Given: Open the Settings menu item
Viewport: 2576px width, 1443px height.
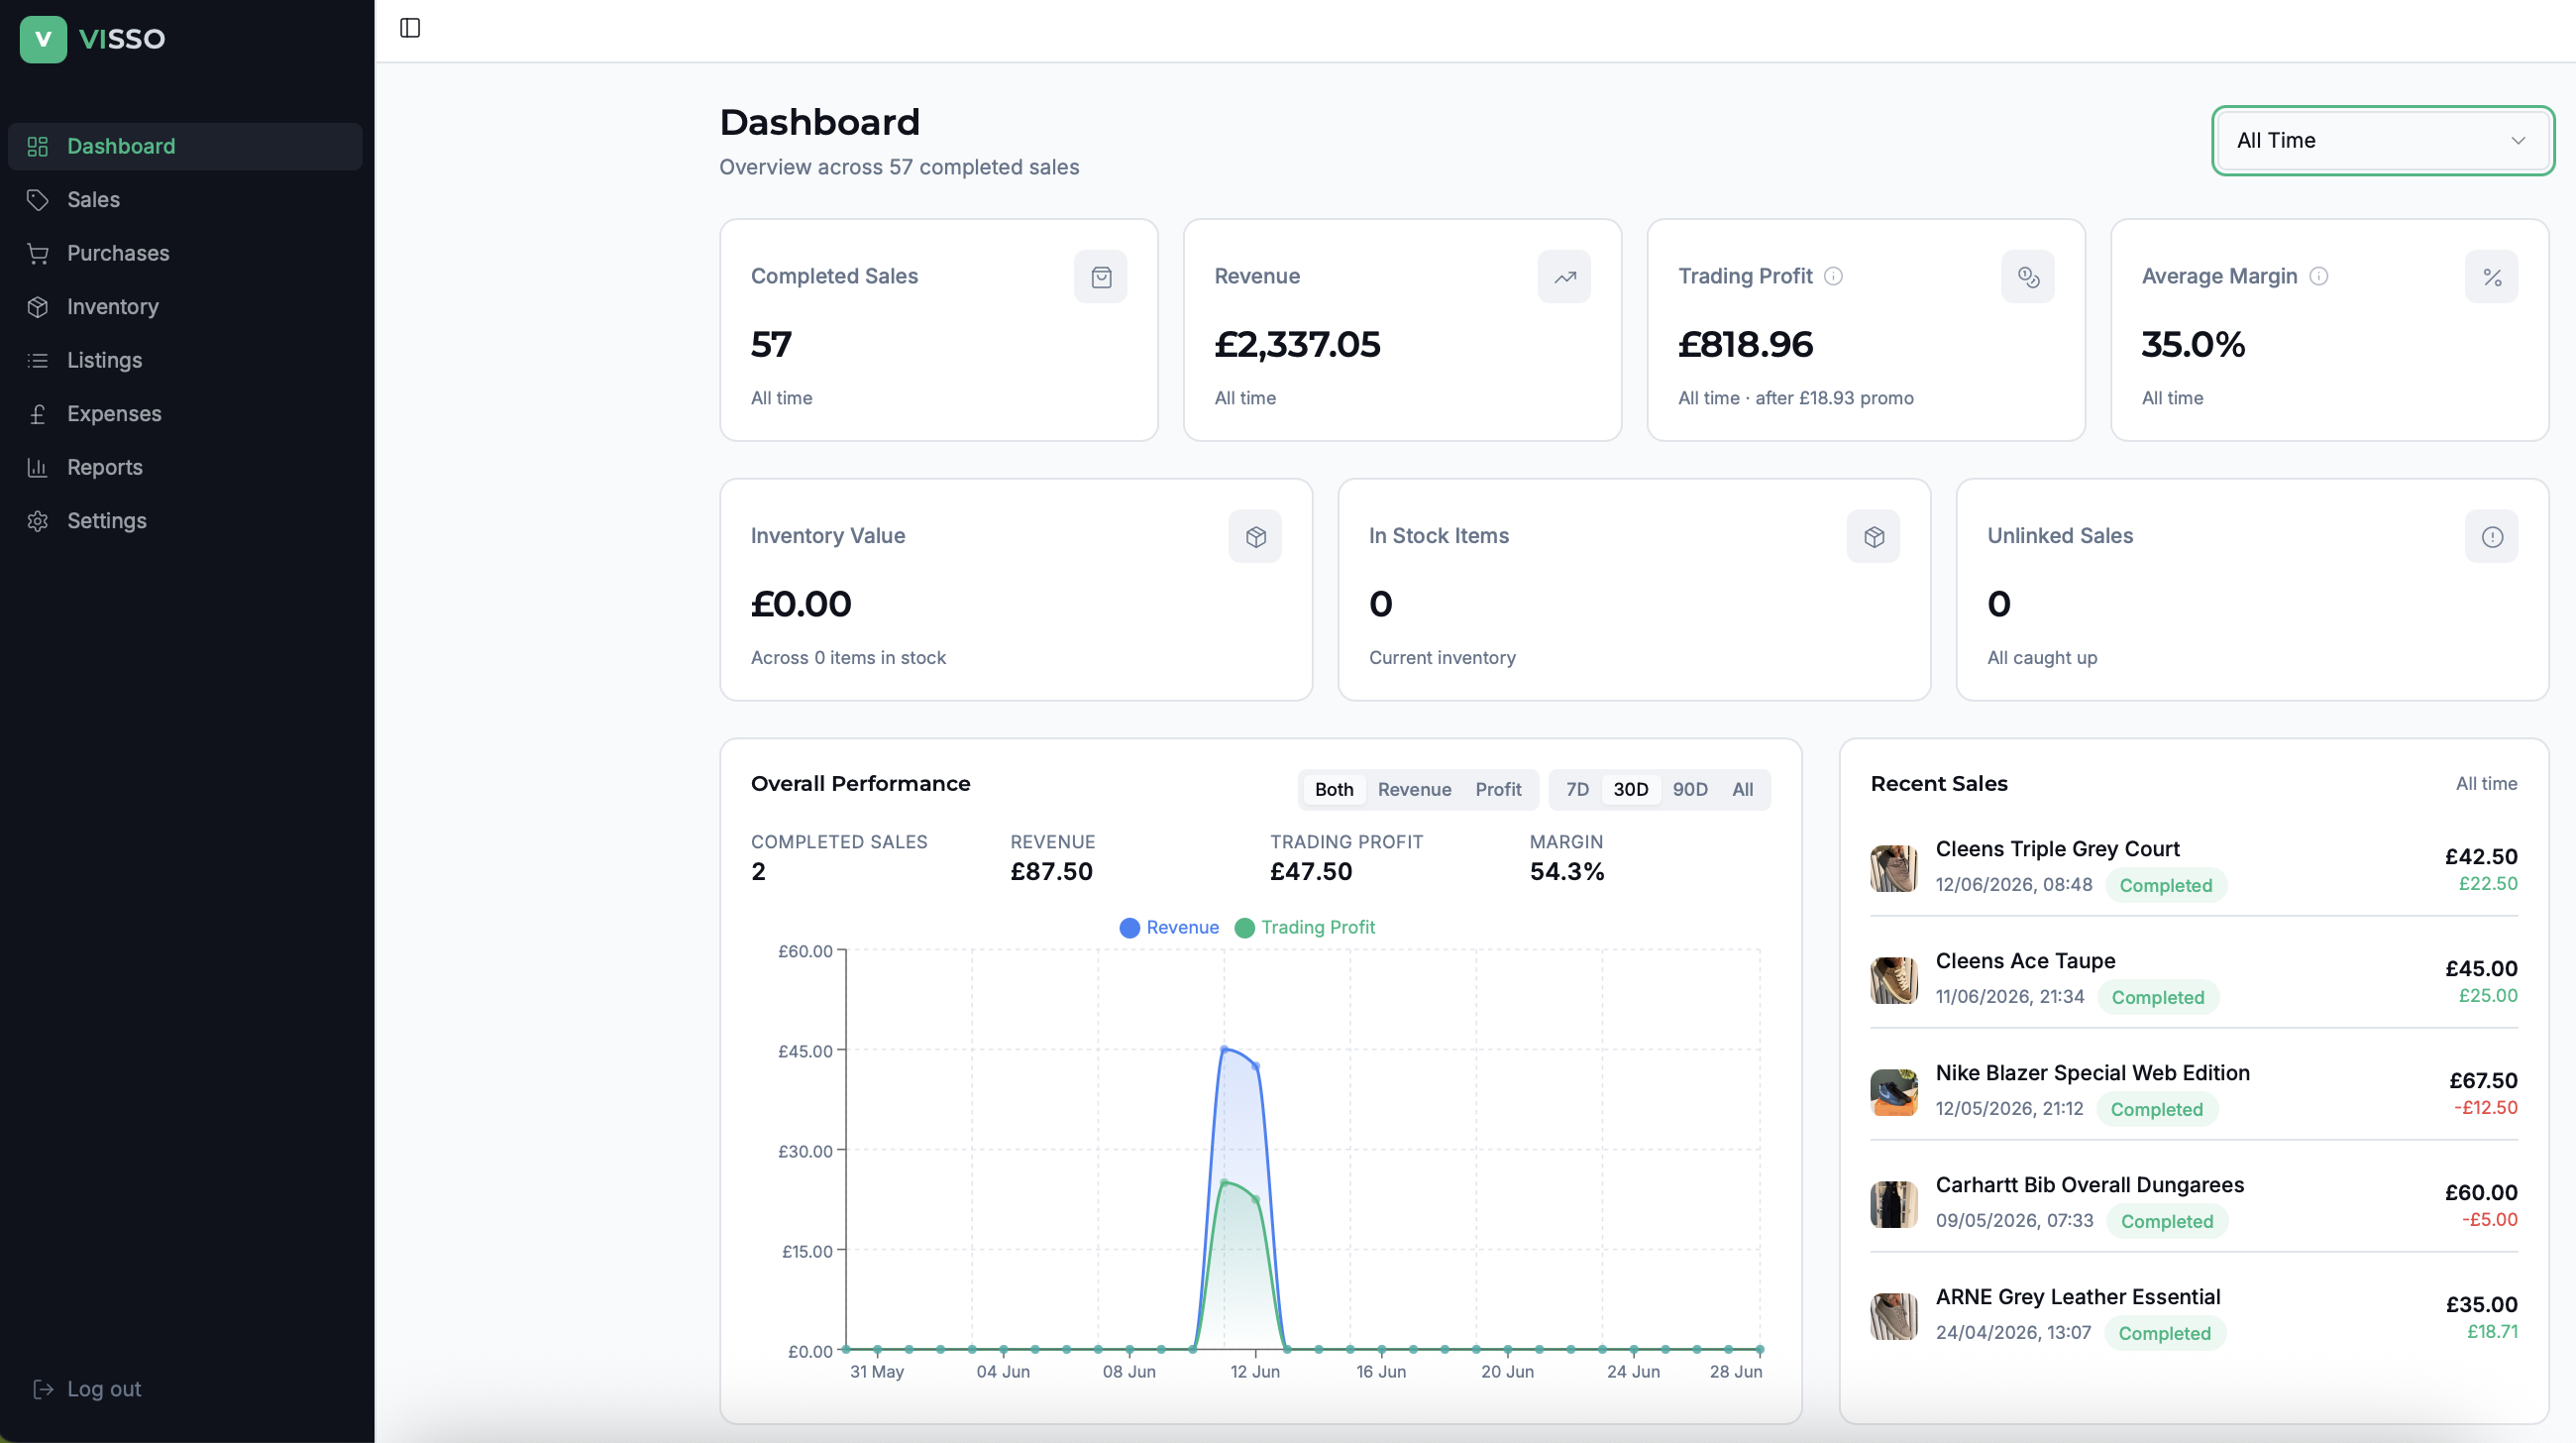Looking at the screenshot, I should [185, 521].
